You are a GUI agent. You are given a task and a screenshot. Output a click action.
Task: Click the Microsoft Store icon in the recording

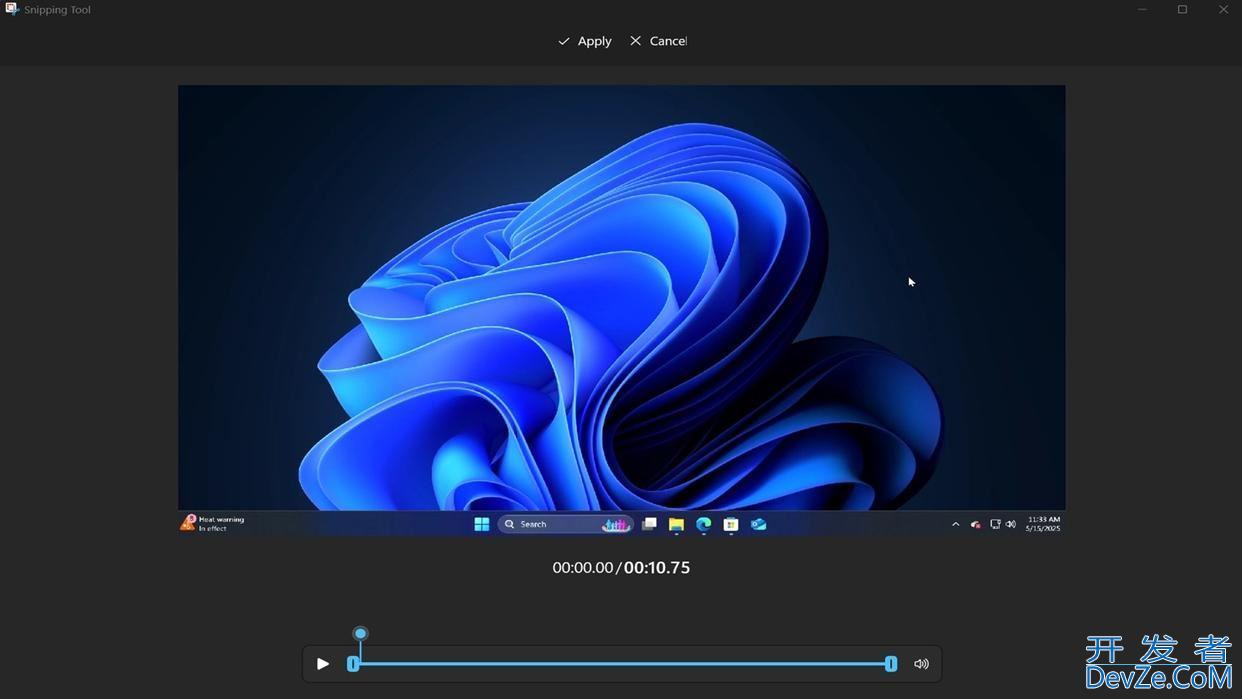click(731, 524)
